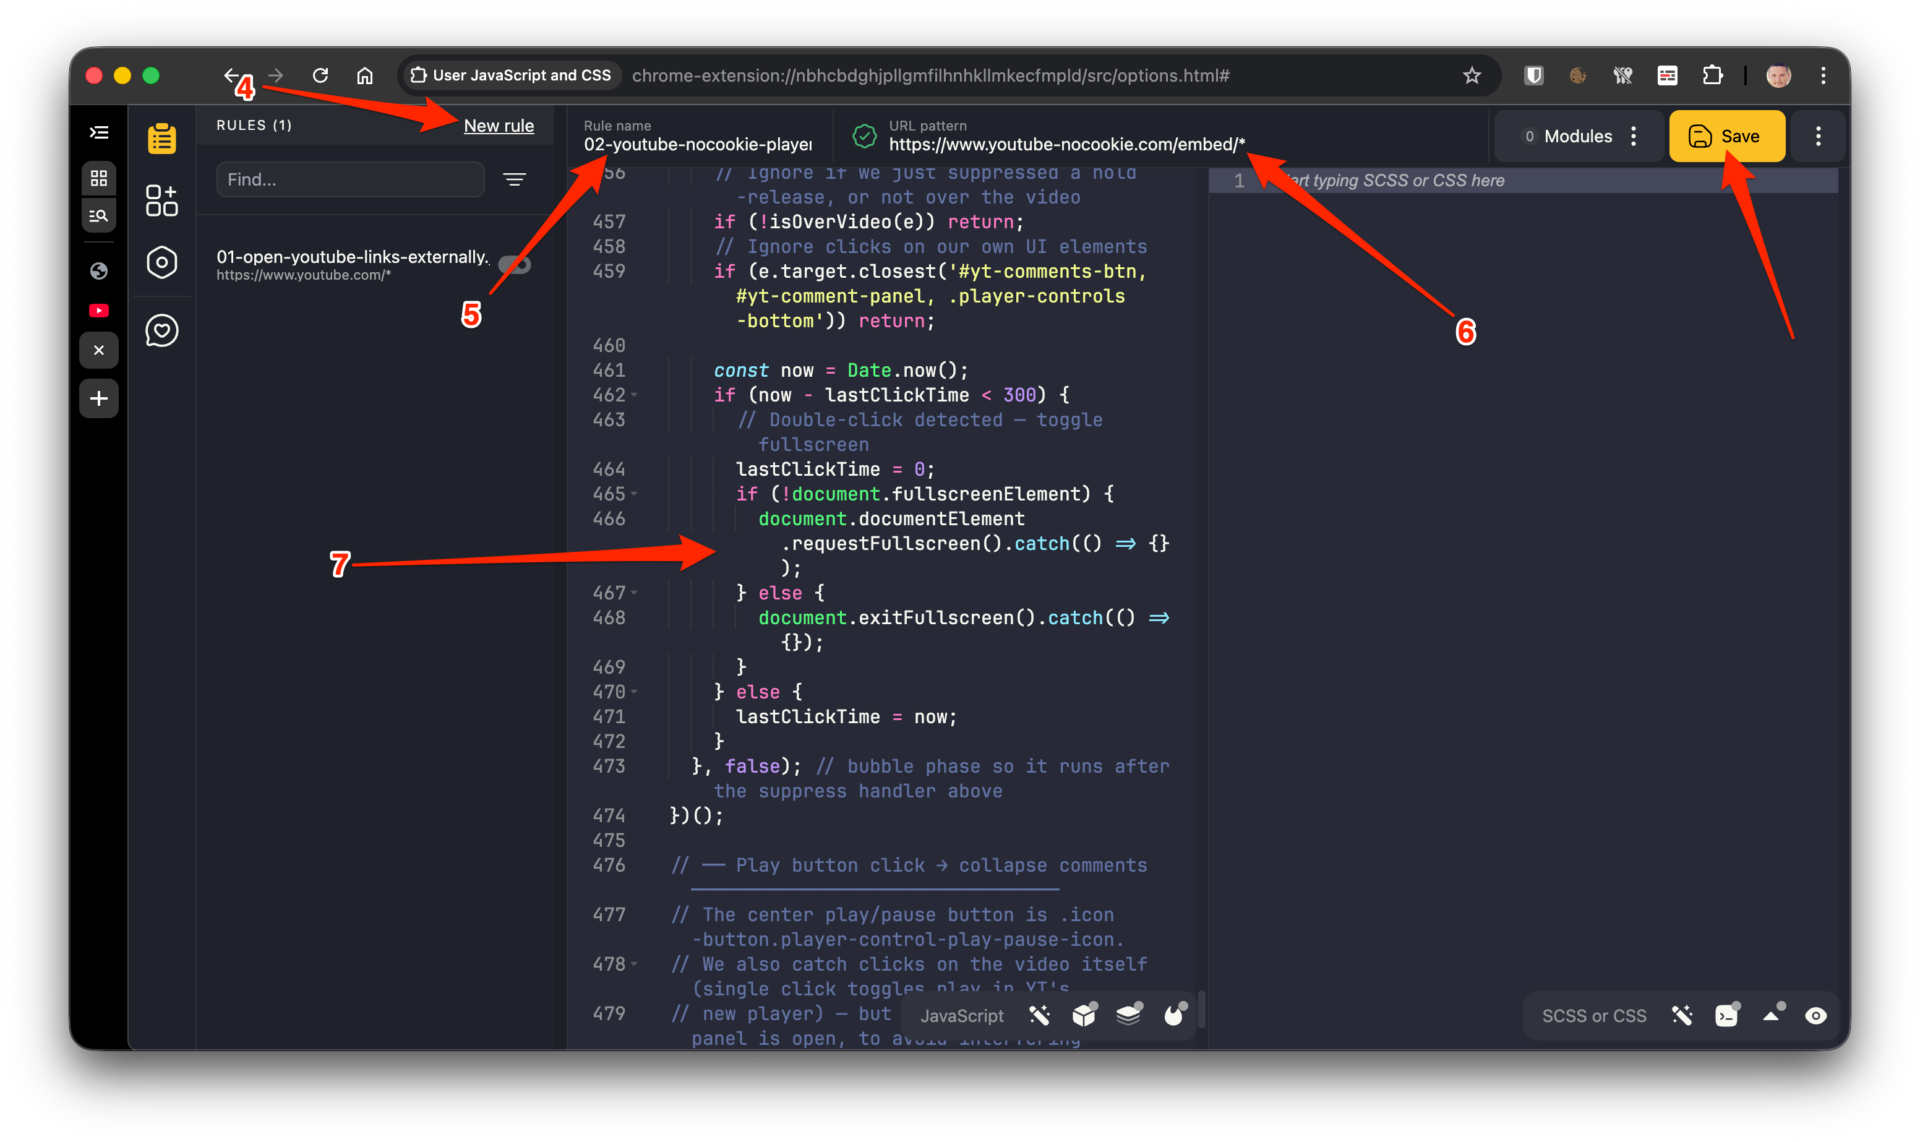Screen dimensions: 1920x1142
Task: Click line number 474 in the gutter
Action: coord(609,816)
